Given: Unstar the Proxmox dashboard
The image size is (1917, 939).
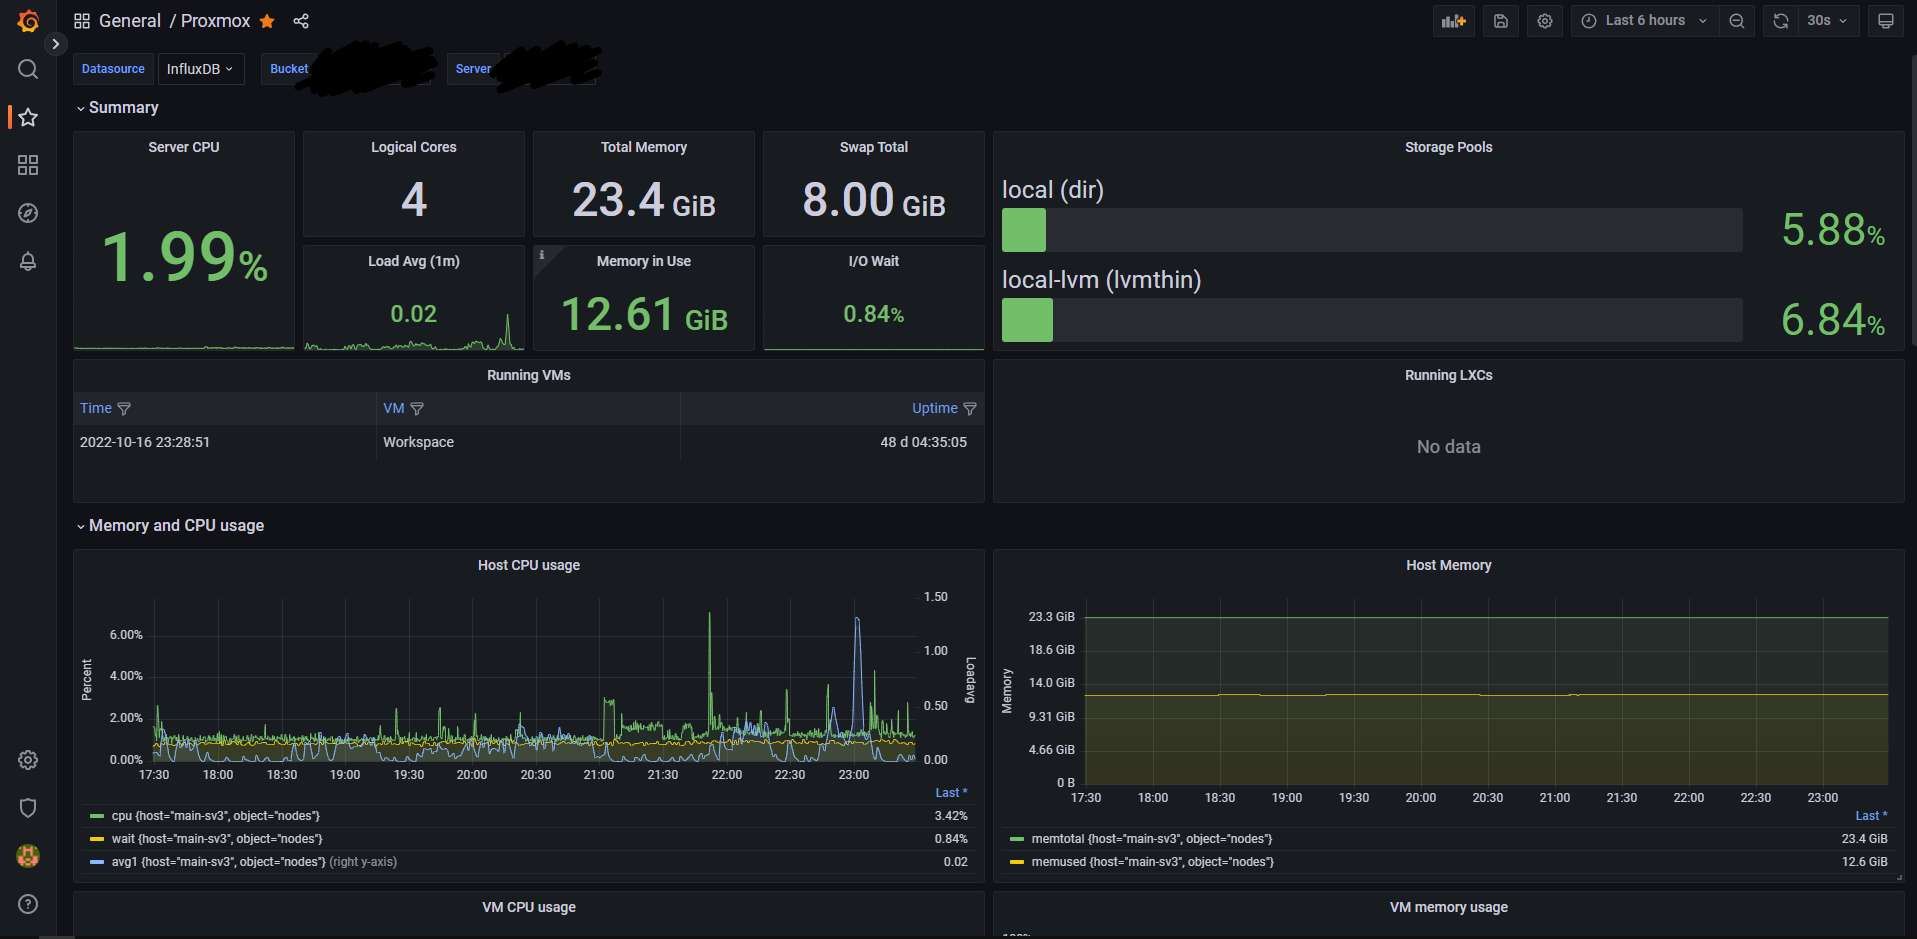Looking at the screenshot, I should pos(267,21).
